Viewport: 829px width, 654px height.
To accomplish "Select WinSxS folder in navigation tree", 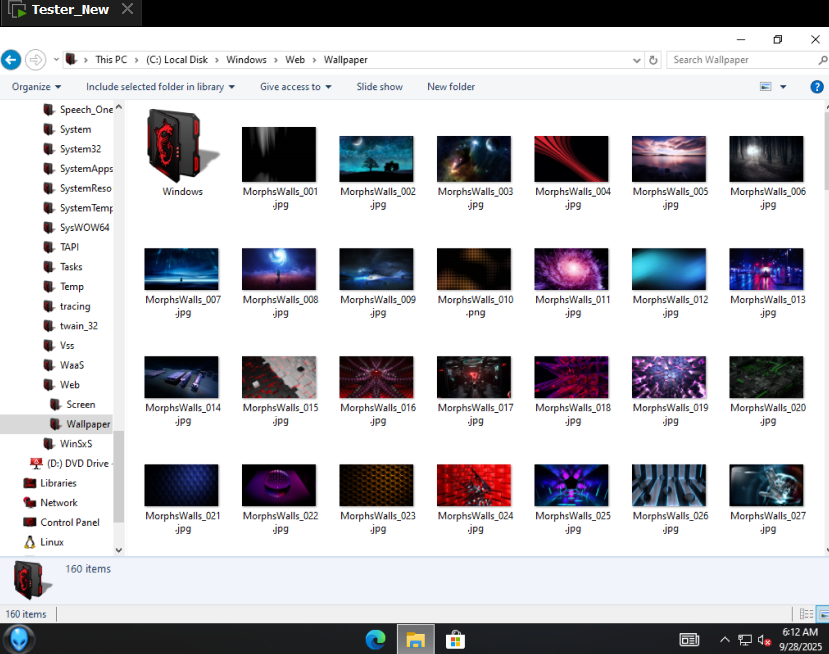I will (76, 444).
